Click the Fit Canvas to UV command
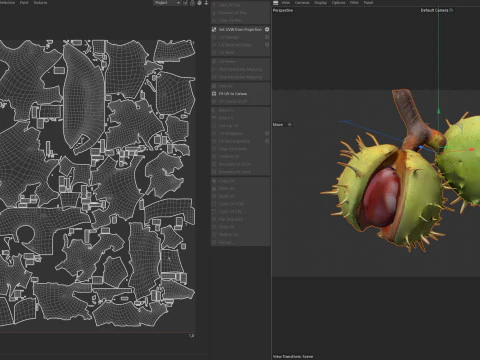This screenshot has height=360, width=480. [x=233, y=101]
